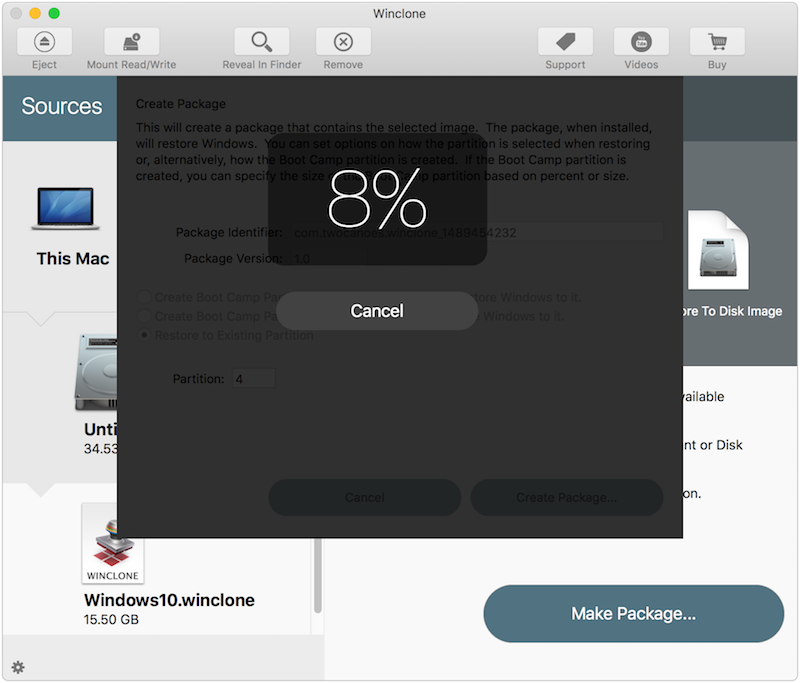Image resolution: width=800 pixels, height=683 pixels.
Task: Click the Sources list scrollbar
Action: tap(318, 574)
